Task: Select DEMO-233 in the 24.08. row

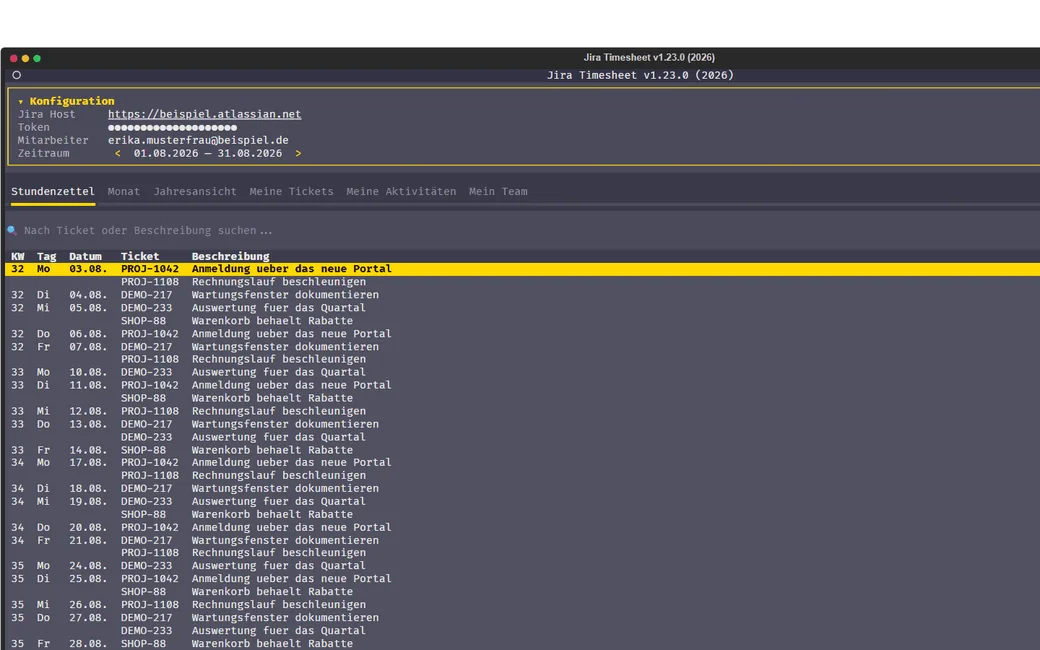Action: (147, 566)
